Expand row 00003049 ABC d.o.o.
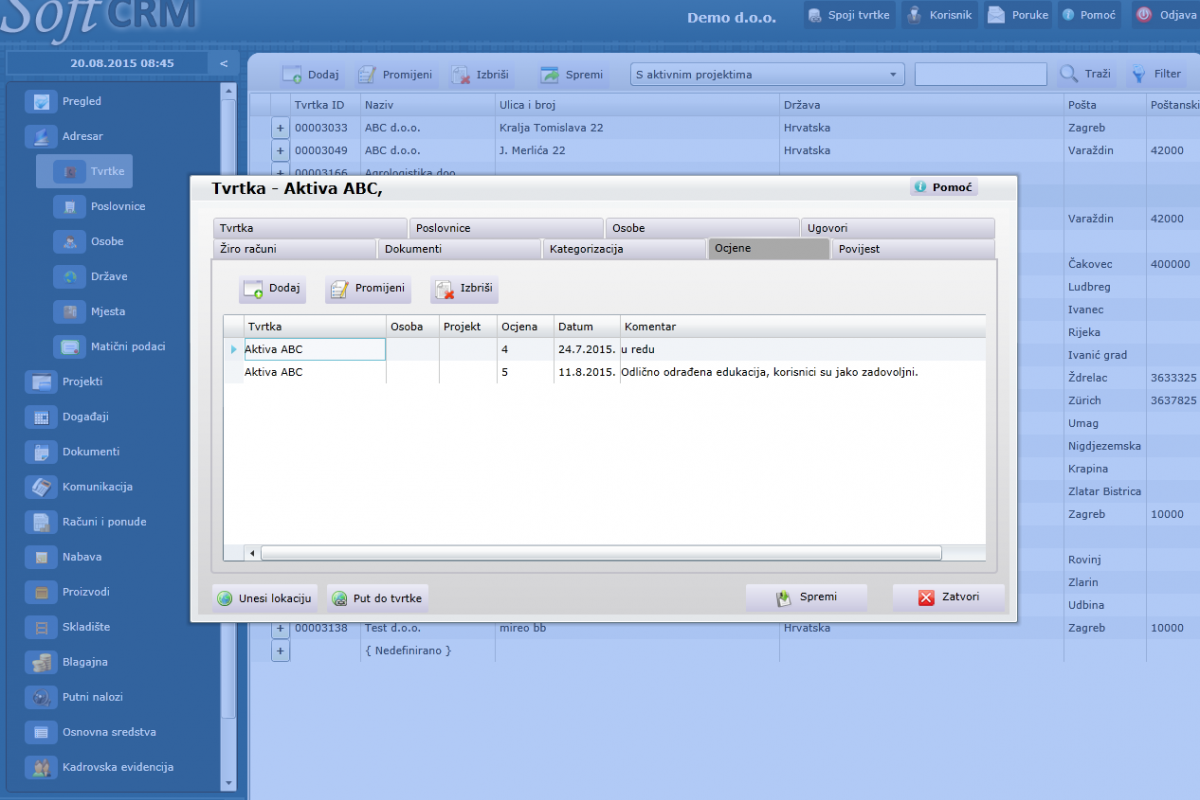 tap(280, 151)
